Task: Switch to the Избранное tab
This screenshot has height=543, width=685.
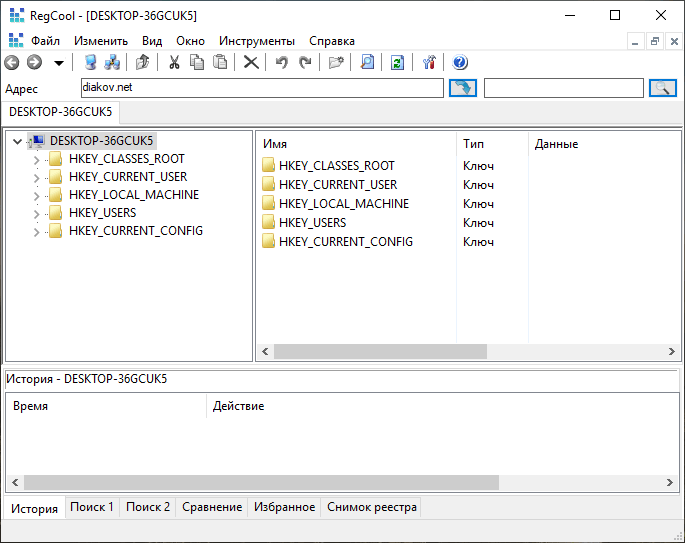Action: pos(284,507)
